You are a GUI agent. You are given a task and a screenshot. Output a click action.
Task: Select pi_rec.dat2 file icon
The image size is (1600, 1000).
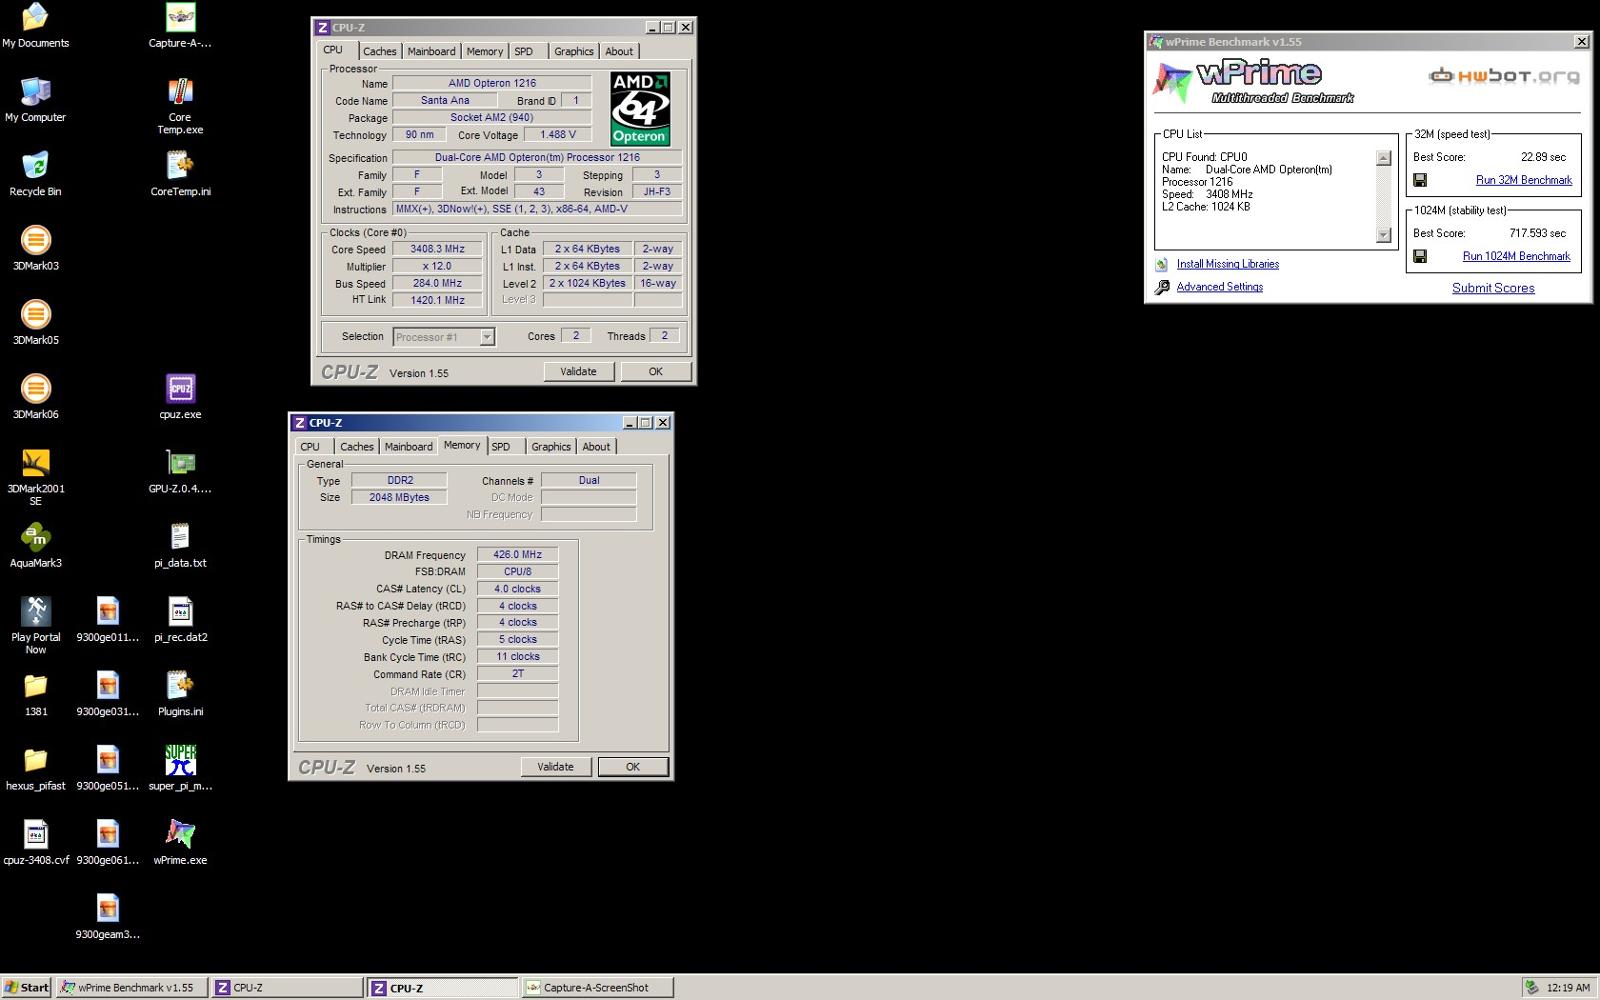180,619
